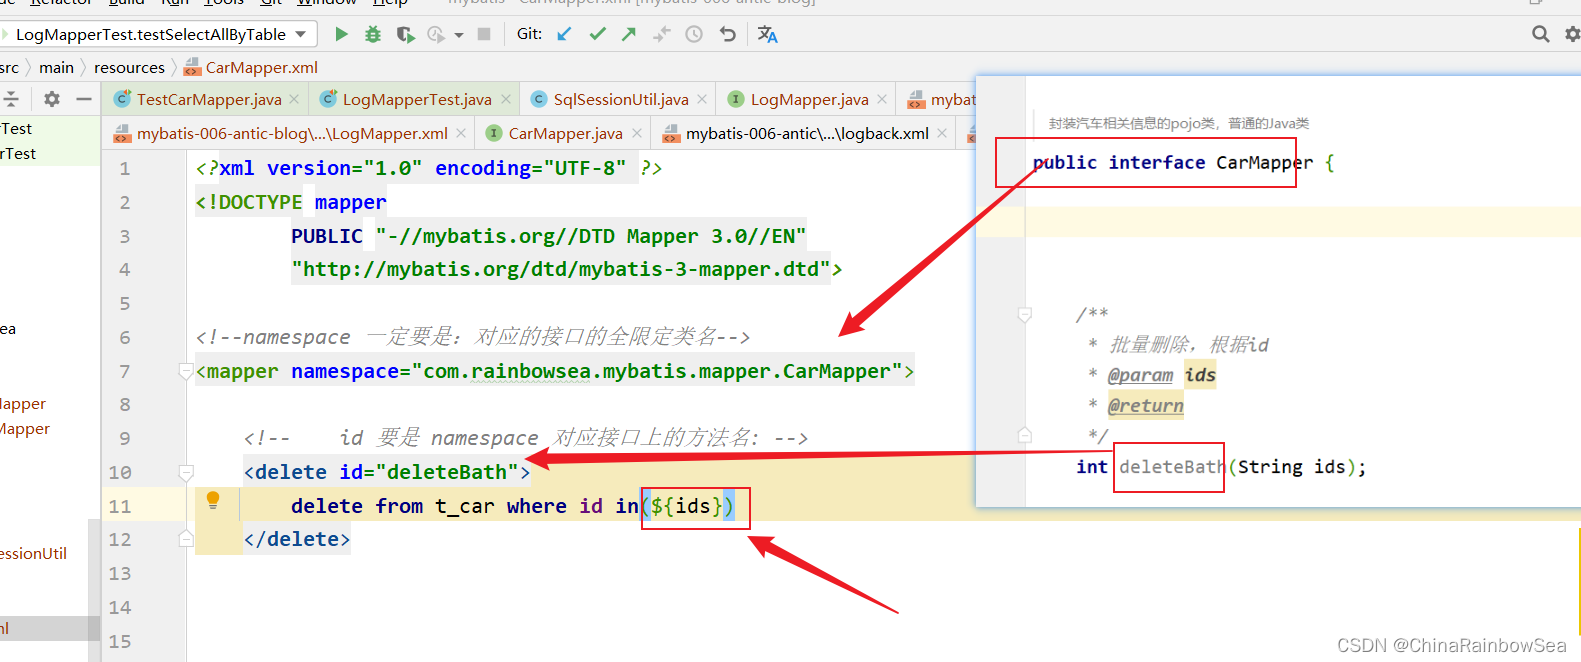The width and height of the screenshot is (1581, 662).
Task: Run with coverage icon in toolbar
Action: (405, 34)
